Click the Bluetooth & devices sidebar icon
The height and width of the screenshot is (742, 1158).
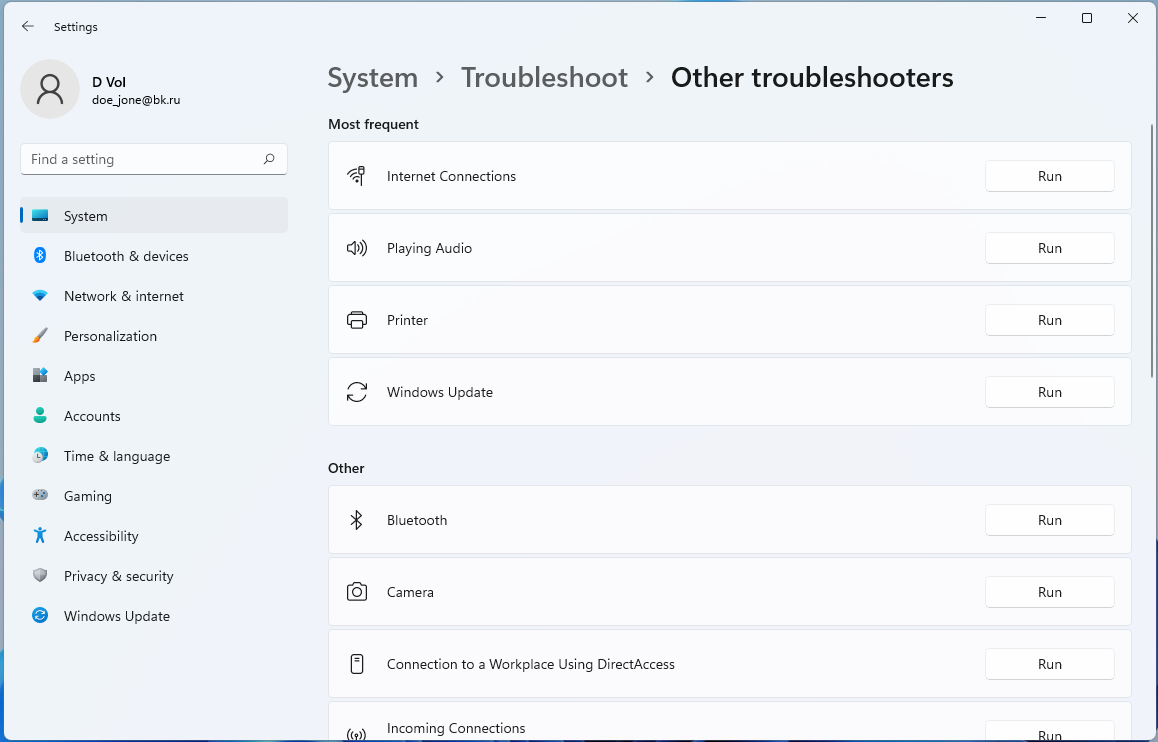40,255
